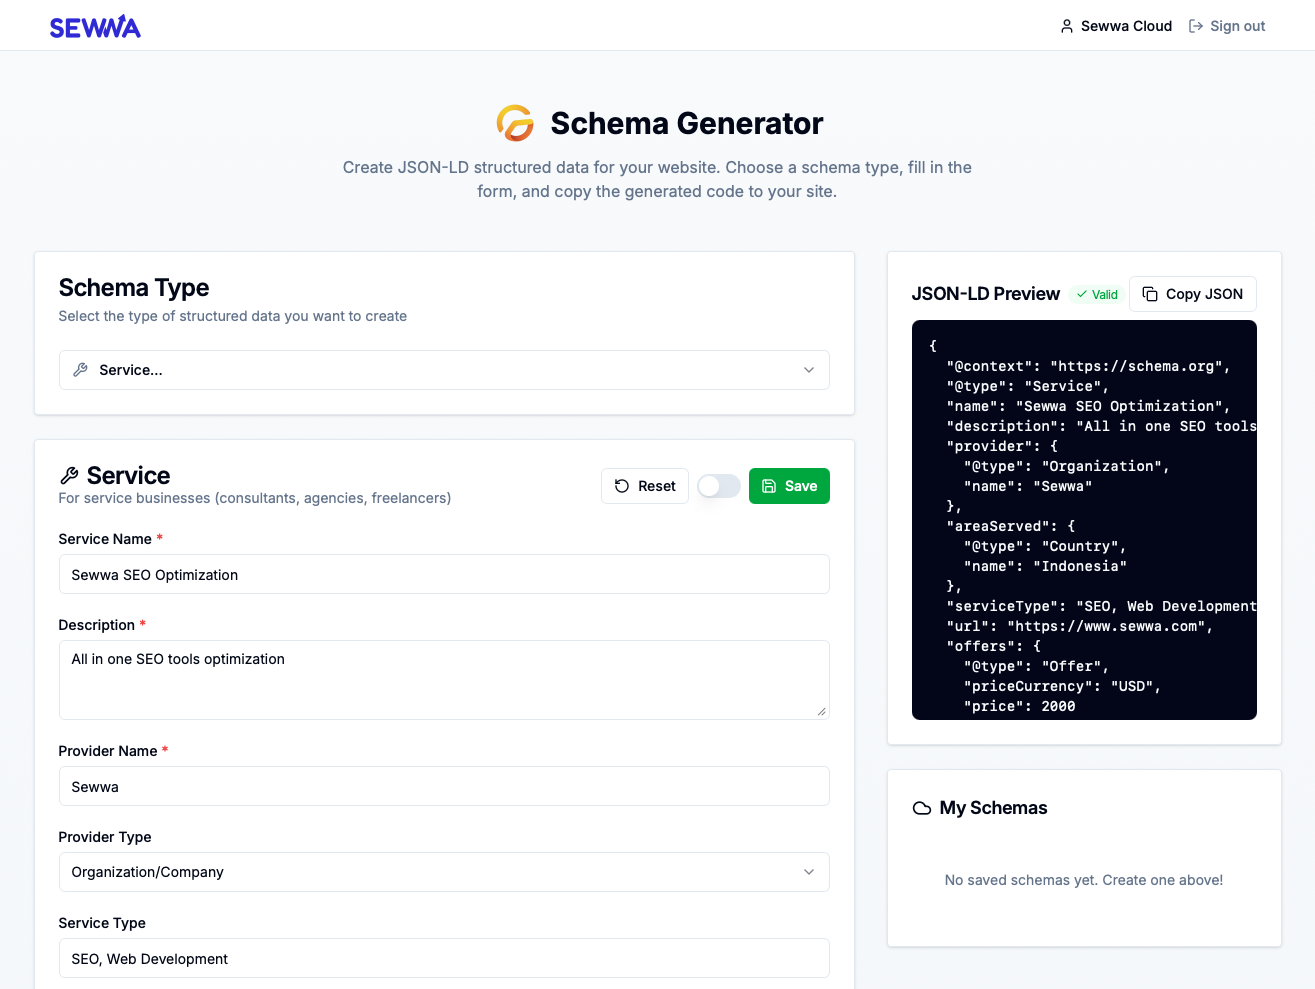Click the cloud icon next to My Schemas

(921, 808)
